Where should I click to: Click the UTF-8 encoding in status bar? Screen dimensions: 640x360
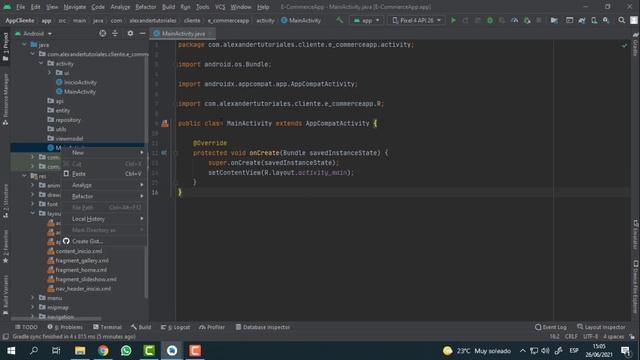click(x=590, y=337)
